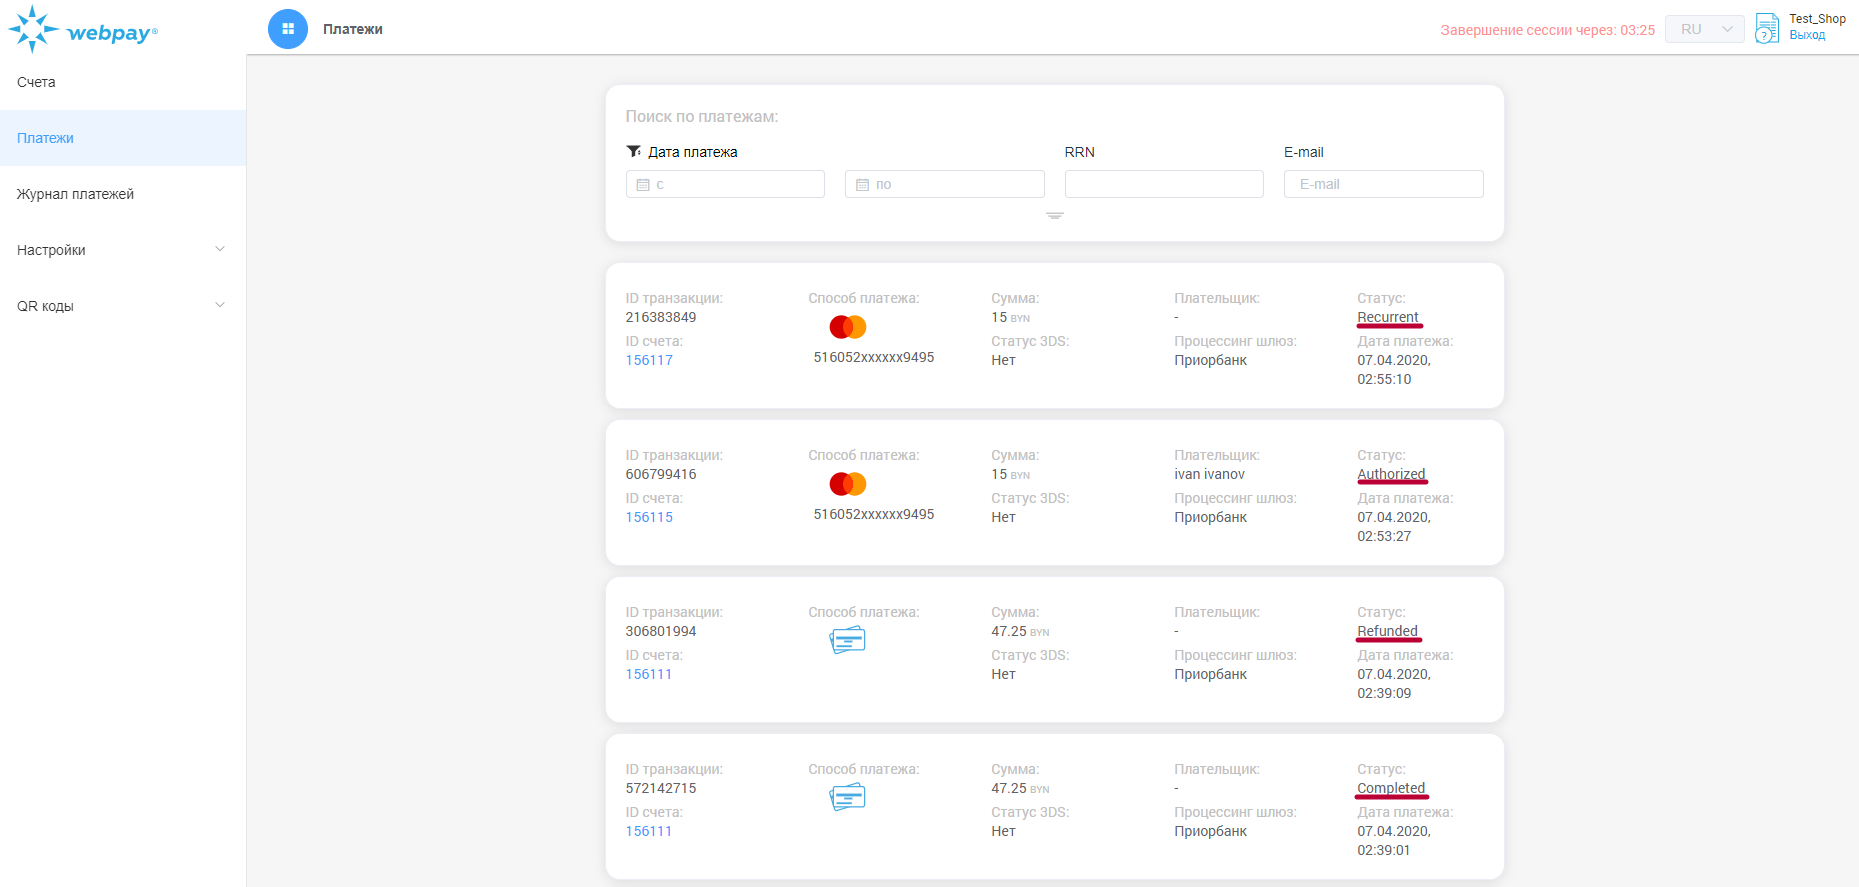Click the RRN search field

(x=1163, y=184)
